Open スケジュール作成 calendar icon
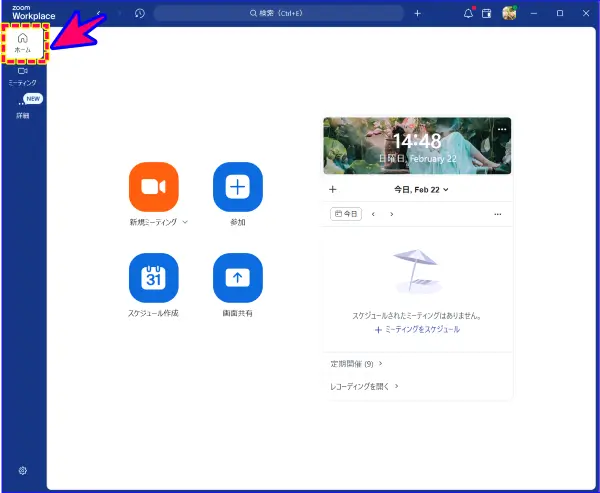The image size is (600, 493). pos(154,278)
